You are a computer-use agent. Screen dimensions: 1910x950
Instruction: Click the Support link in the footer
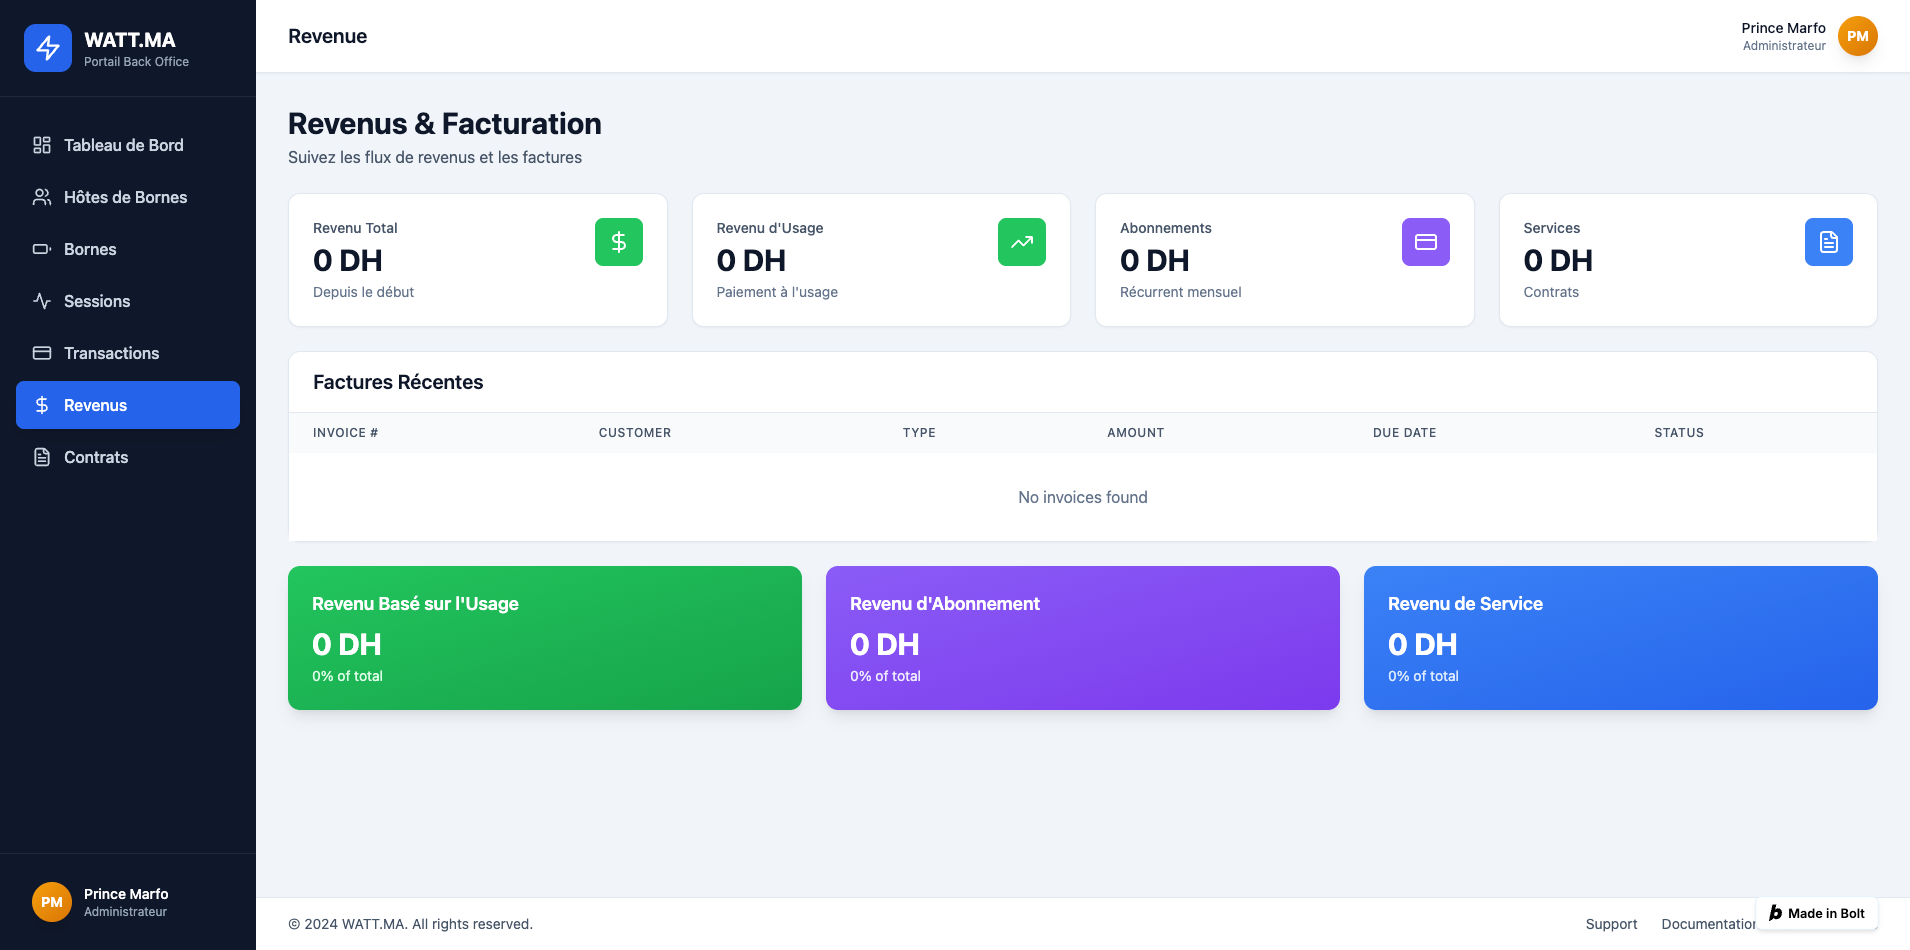point(1611,924)
